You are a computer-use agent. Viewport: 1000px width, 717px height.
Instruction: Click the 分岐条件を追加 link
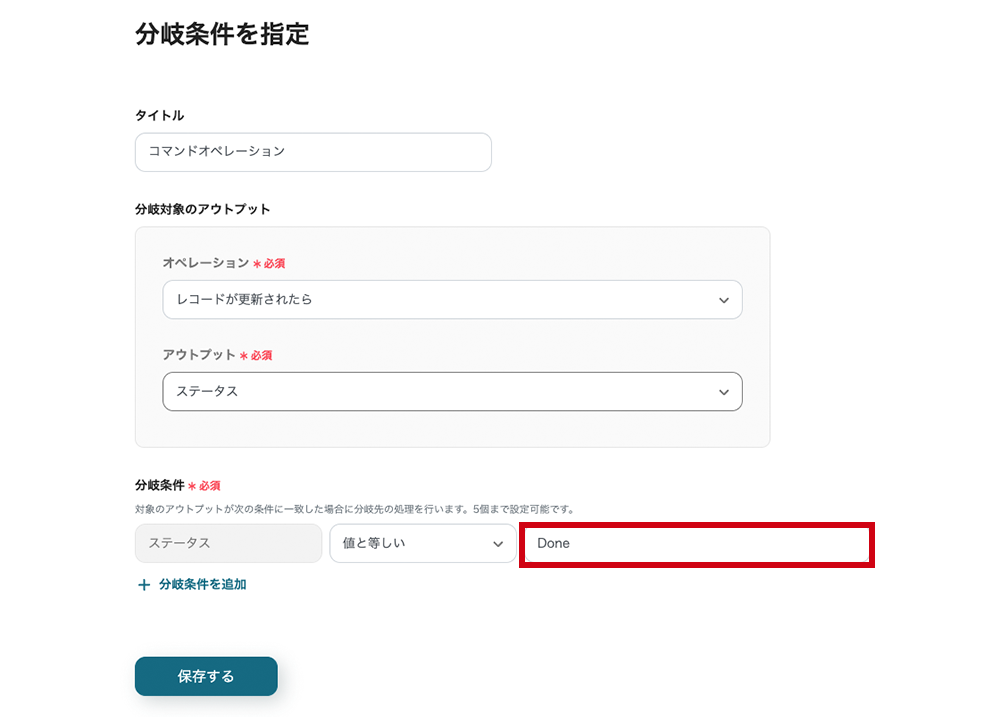coord(202,585)
